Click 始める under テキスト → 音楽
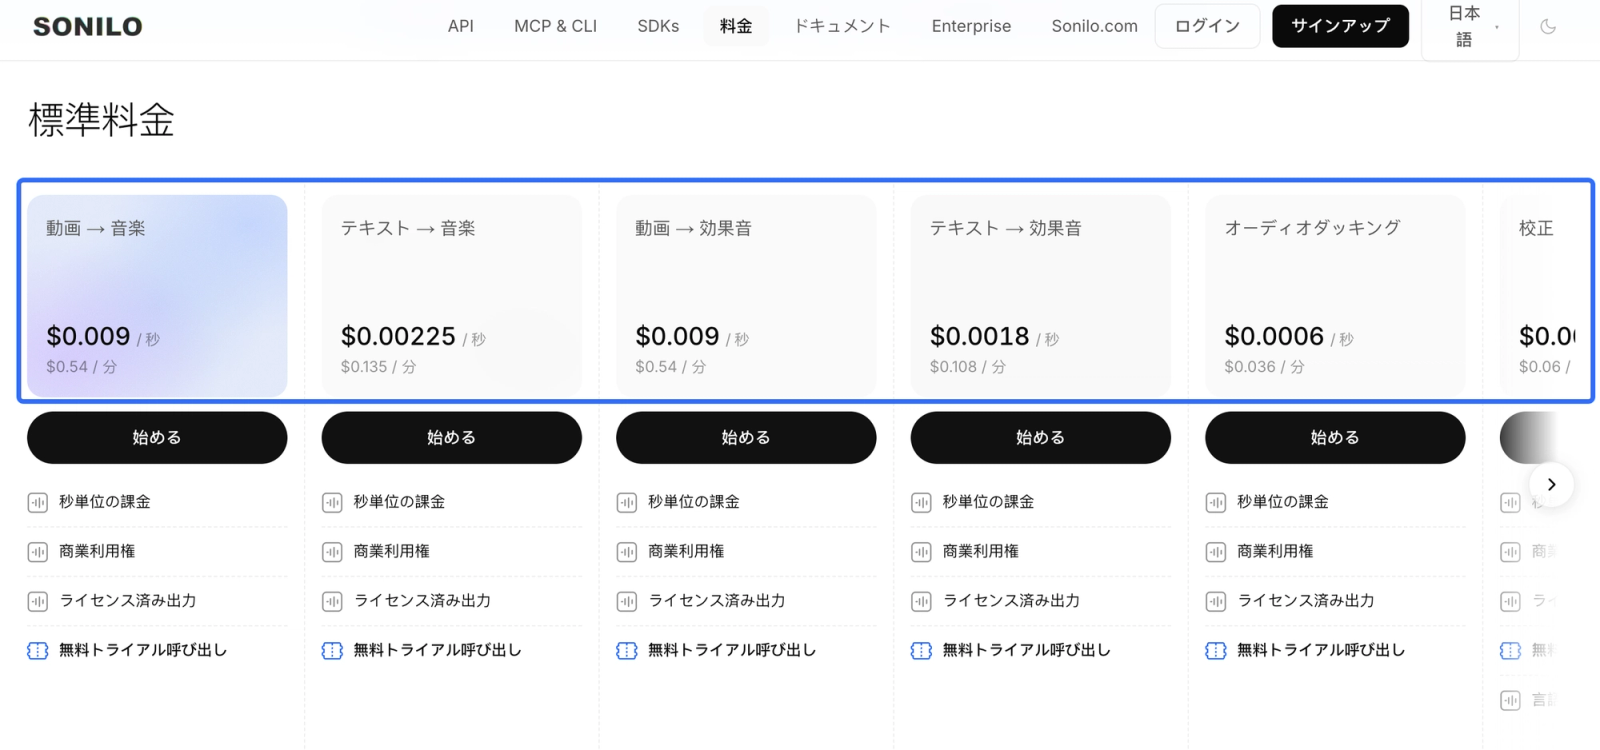 click(452, 437)
